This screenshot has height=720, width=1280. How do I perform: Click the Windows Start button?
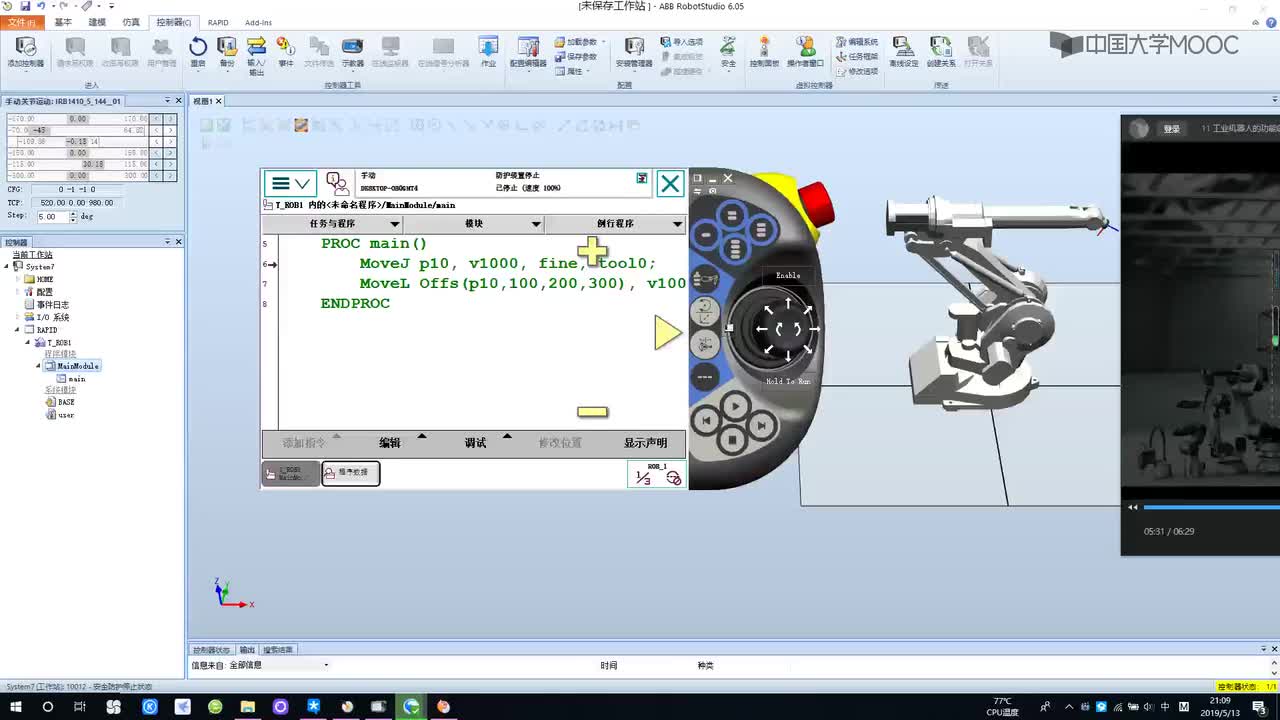click(16, 707)
